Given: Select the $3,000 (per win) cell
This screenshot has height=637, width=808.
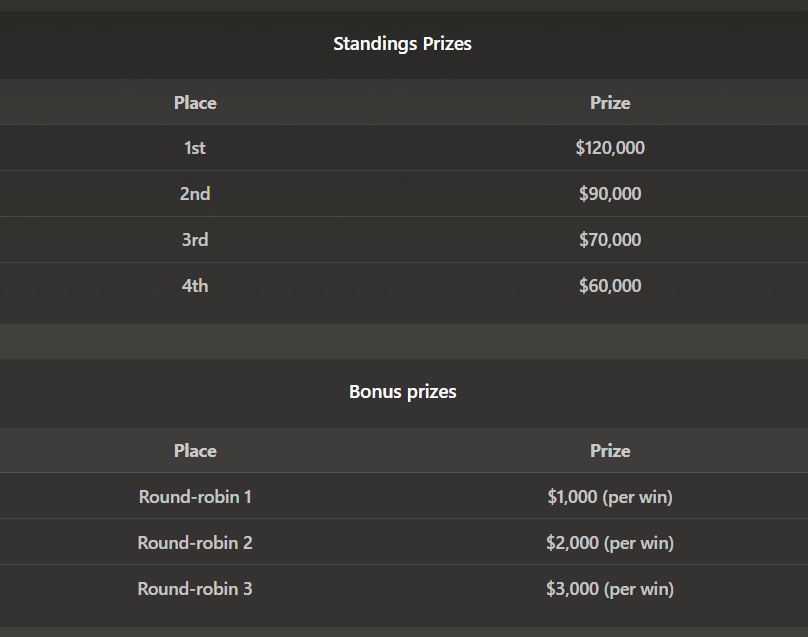Looking at the screenshot, I should [x=610, y=589].
